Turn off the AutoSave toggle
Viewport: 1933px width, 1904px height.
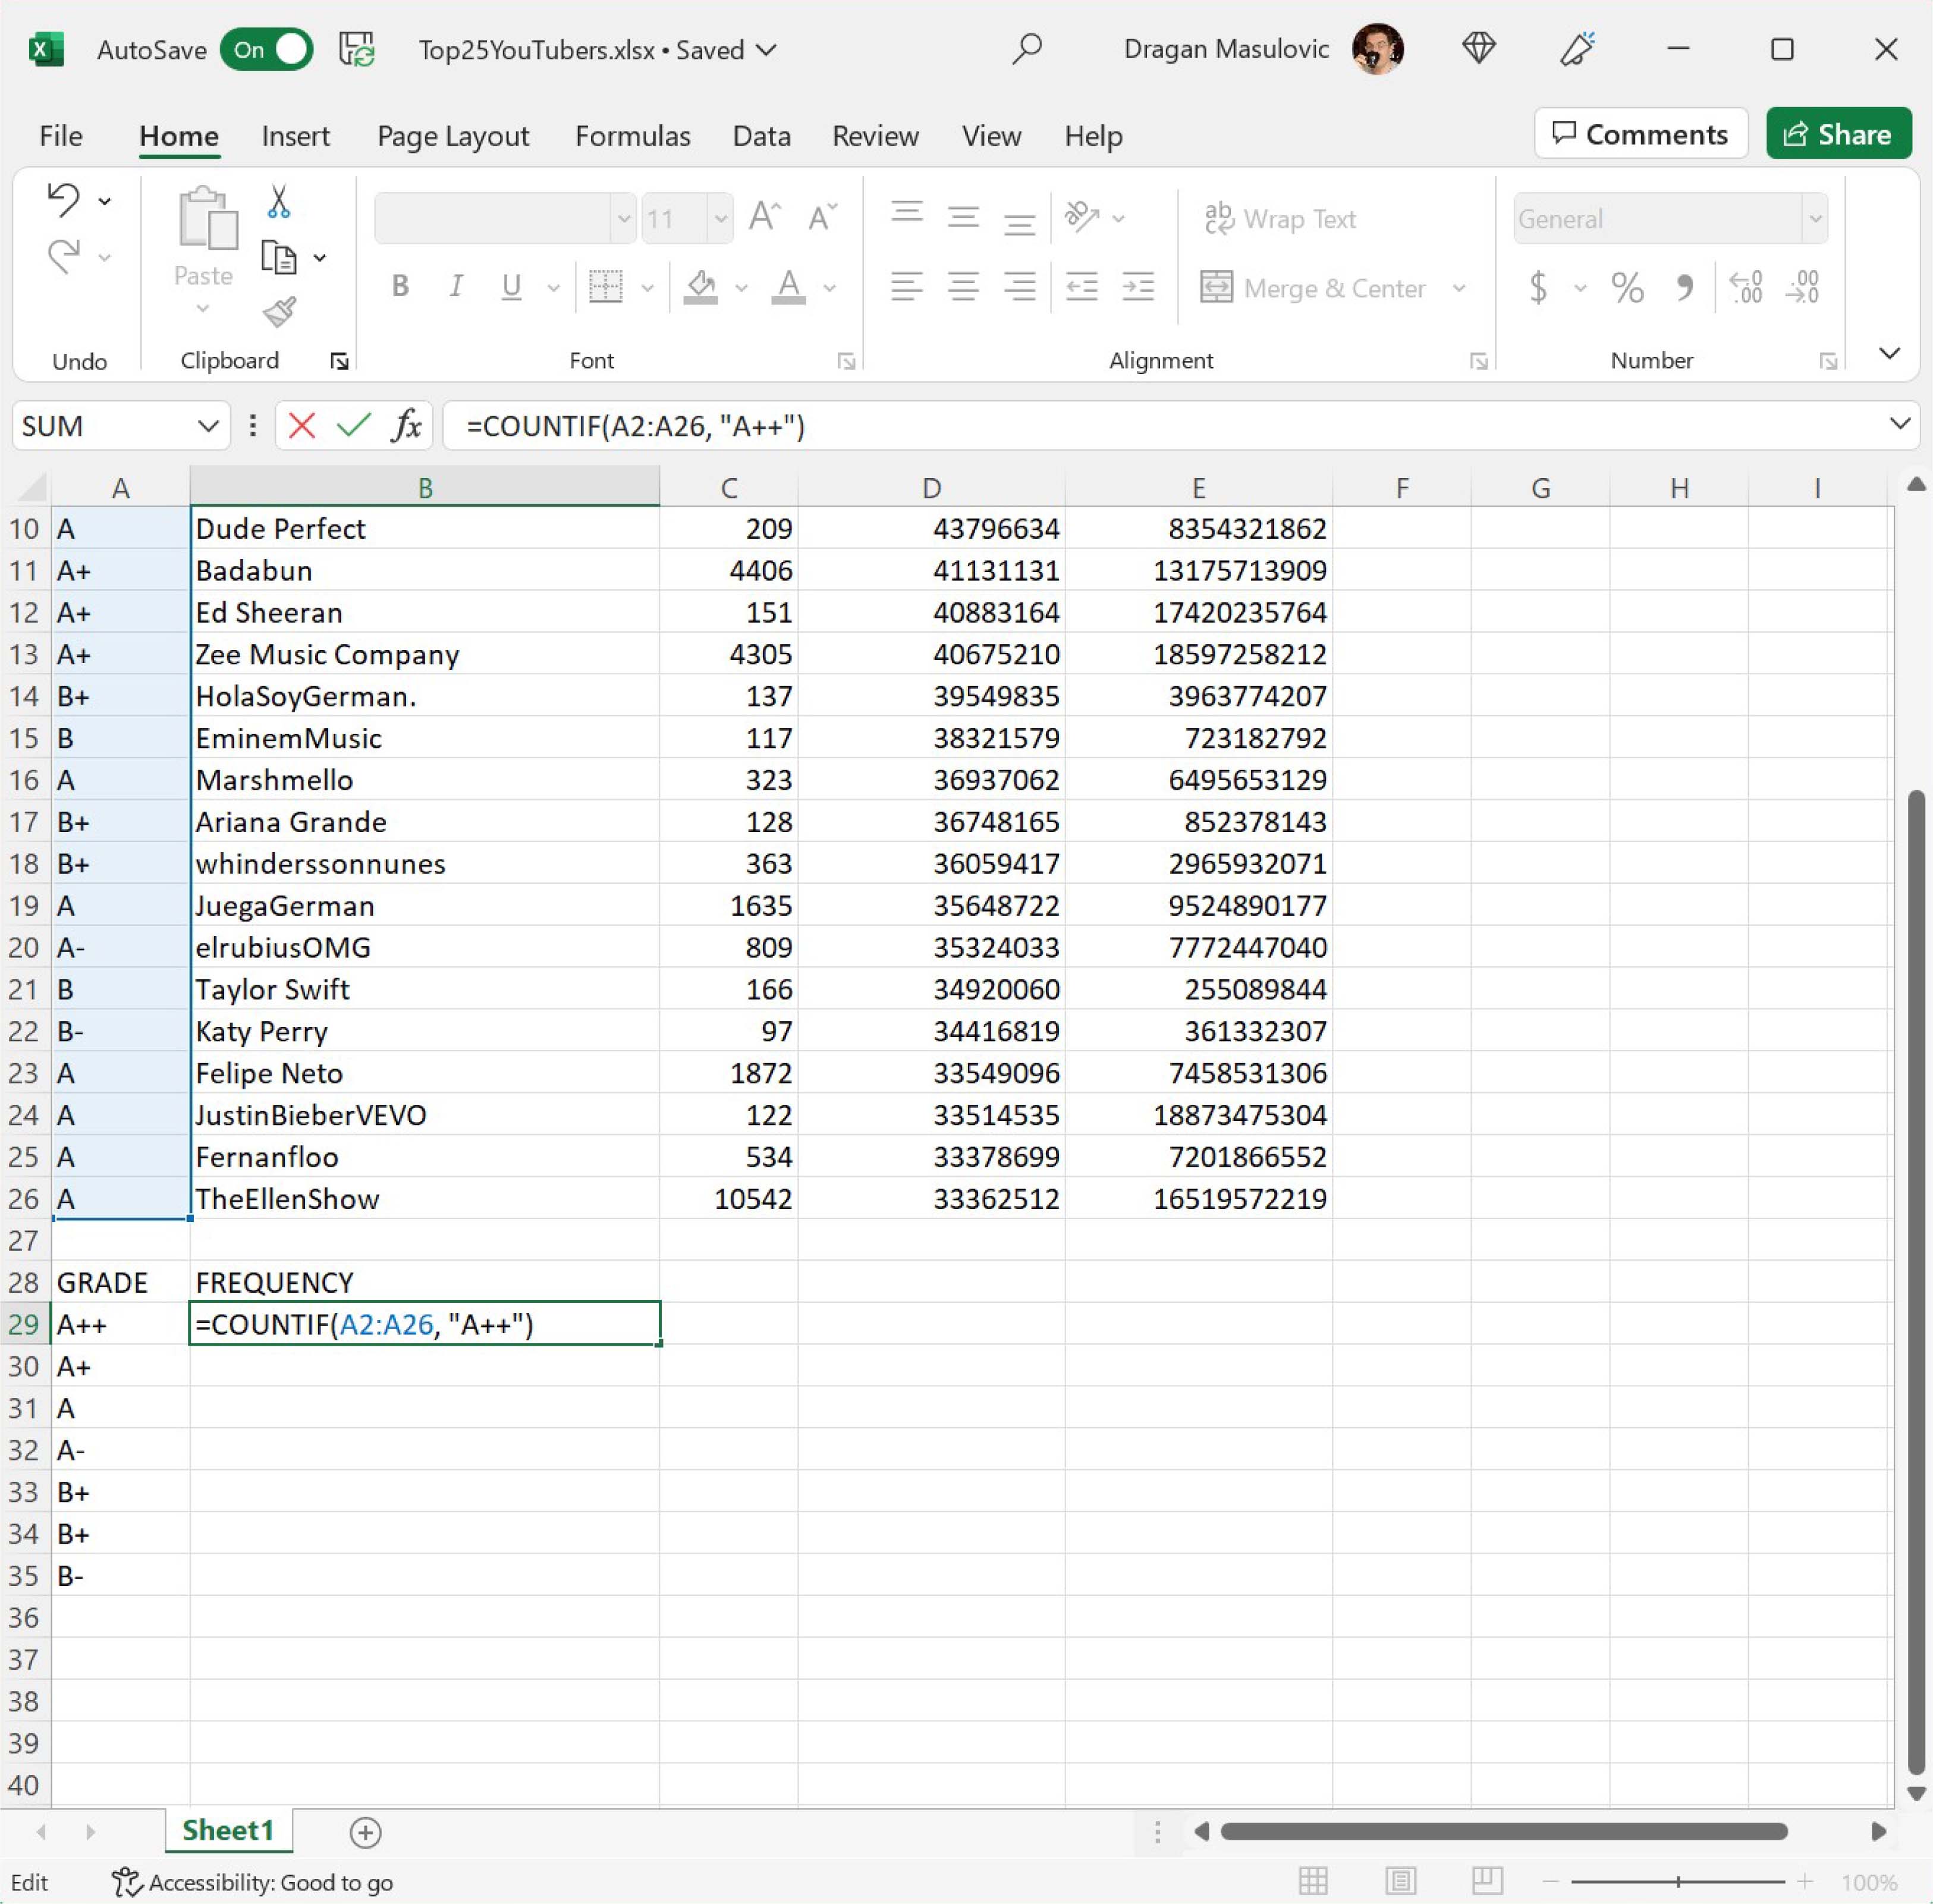click(x=267, y=50)
